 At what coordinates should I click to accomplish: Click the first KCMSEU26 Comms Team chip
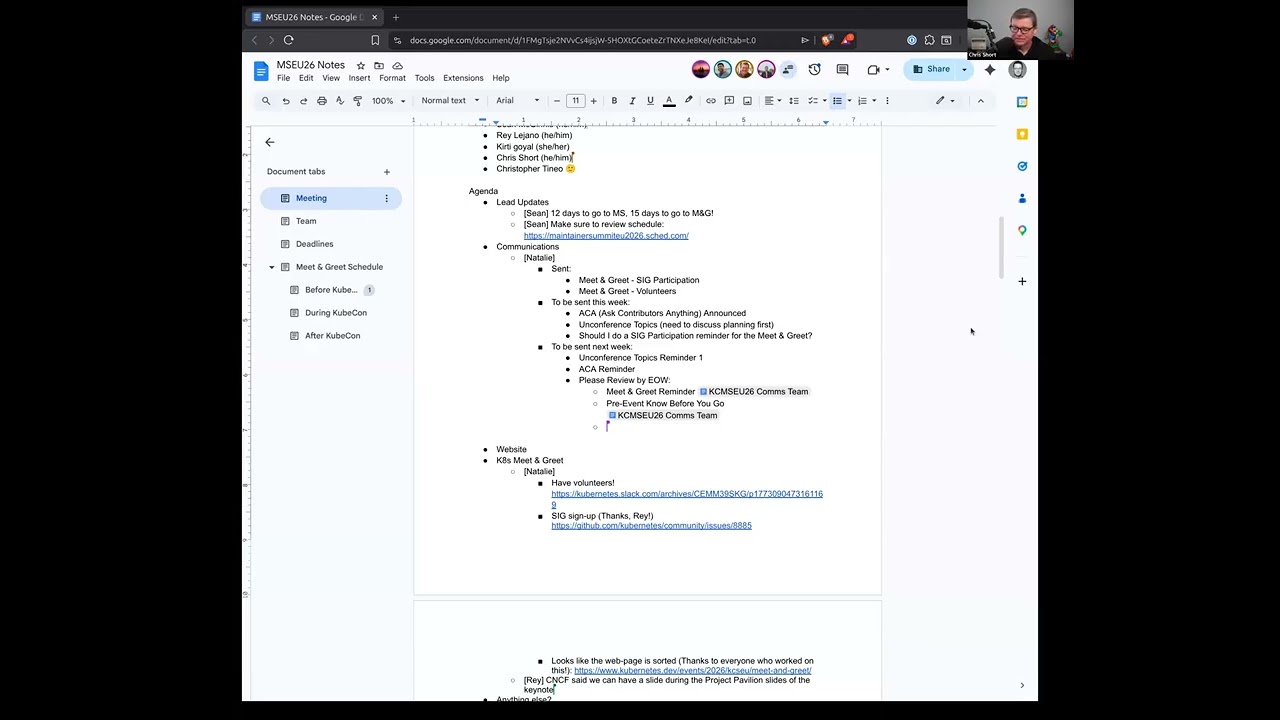(x=754, y=392)
